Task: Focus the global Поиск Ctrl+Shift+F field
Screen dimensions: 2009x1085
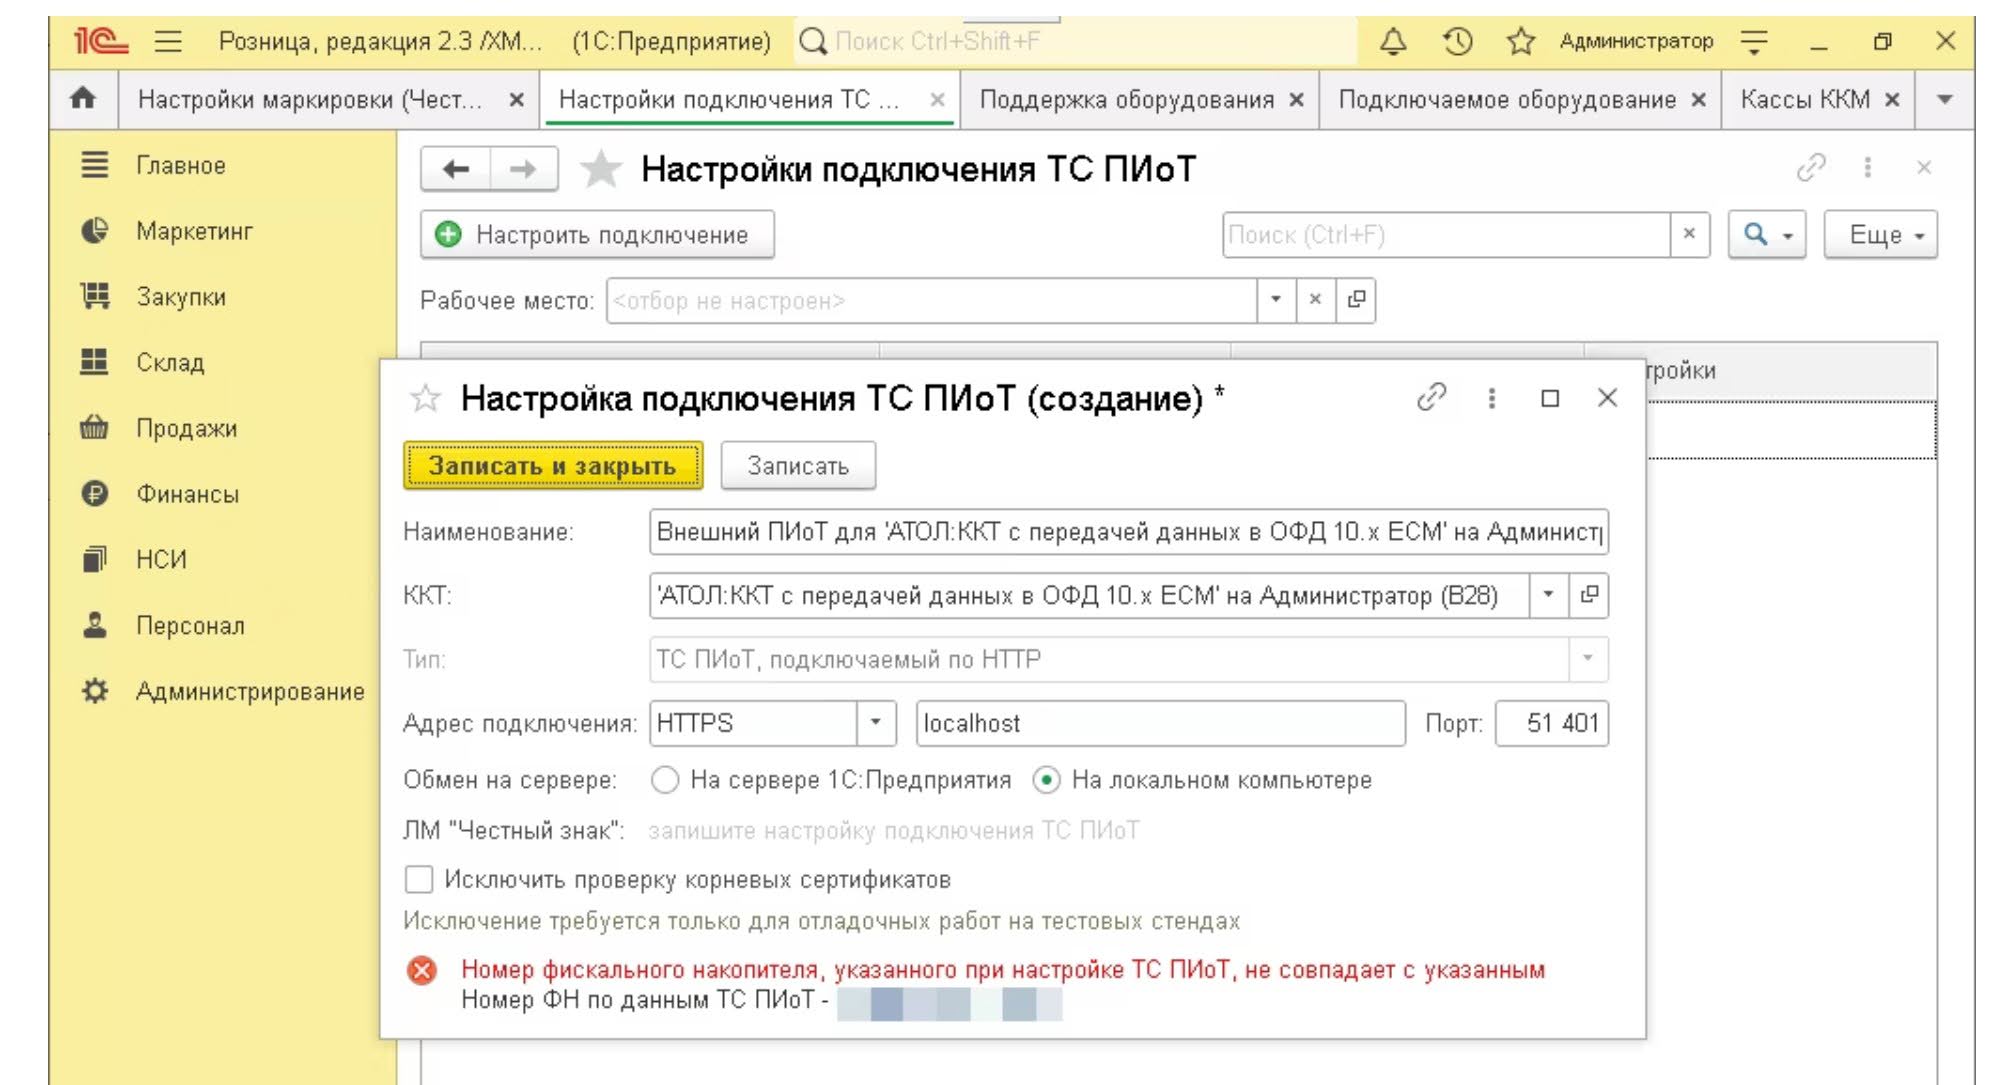Action: (1075, 41)
